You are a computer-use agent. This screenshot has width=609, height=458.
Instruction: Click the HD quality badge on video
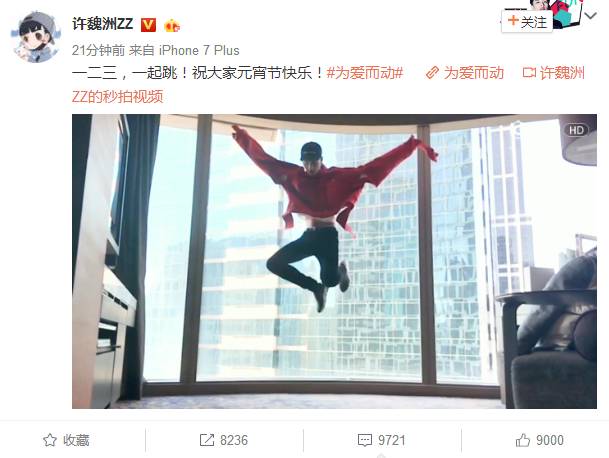click(576, 130)
